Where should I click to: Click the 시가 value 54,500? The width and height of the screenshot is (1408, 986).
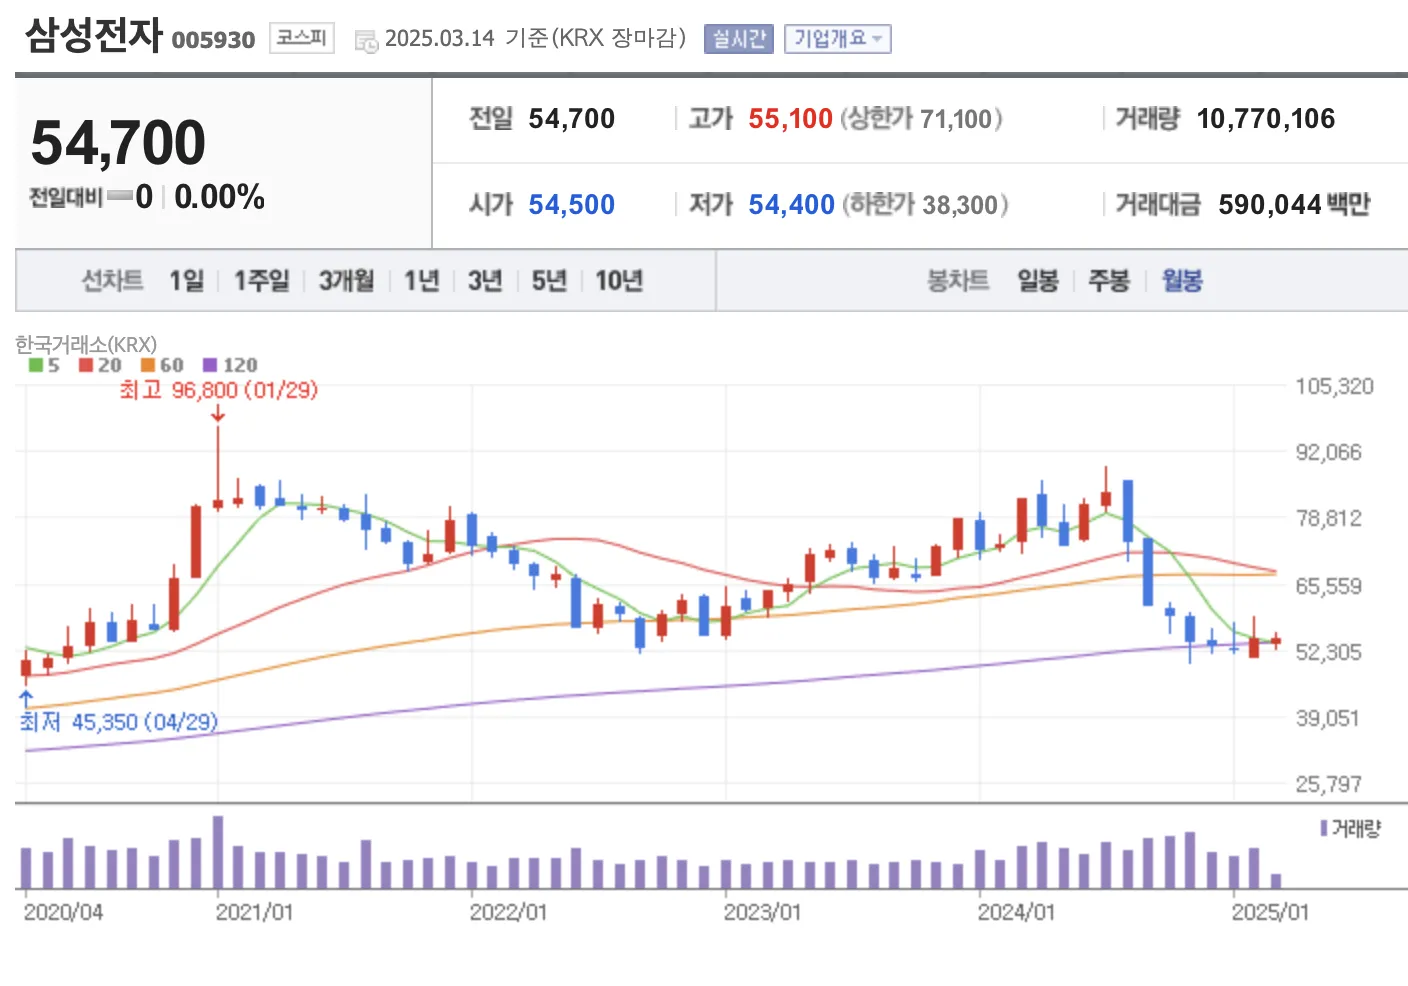(x=571, y=205)
